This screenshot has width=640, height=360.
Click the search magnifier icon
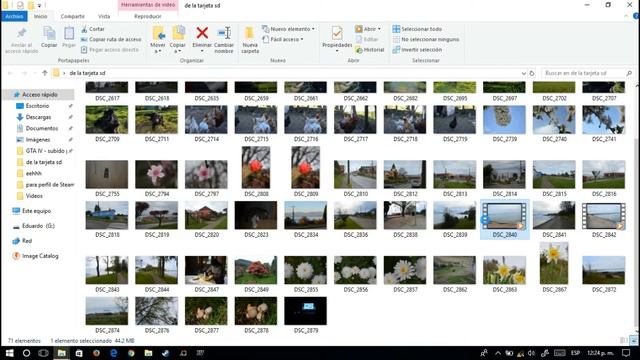629,73
